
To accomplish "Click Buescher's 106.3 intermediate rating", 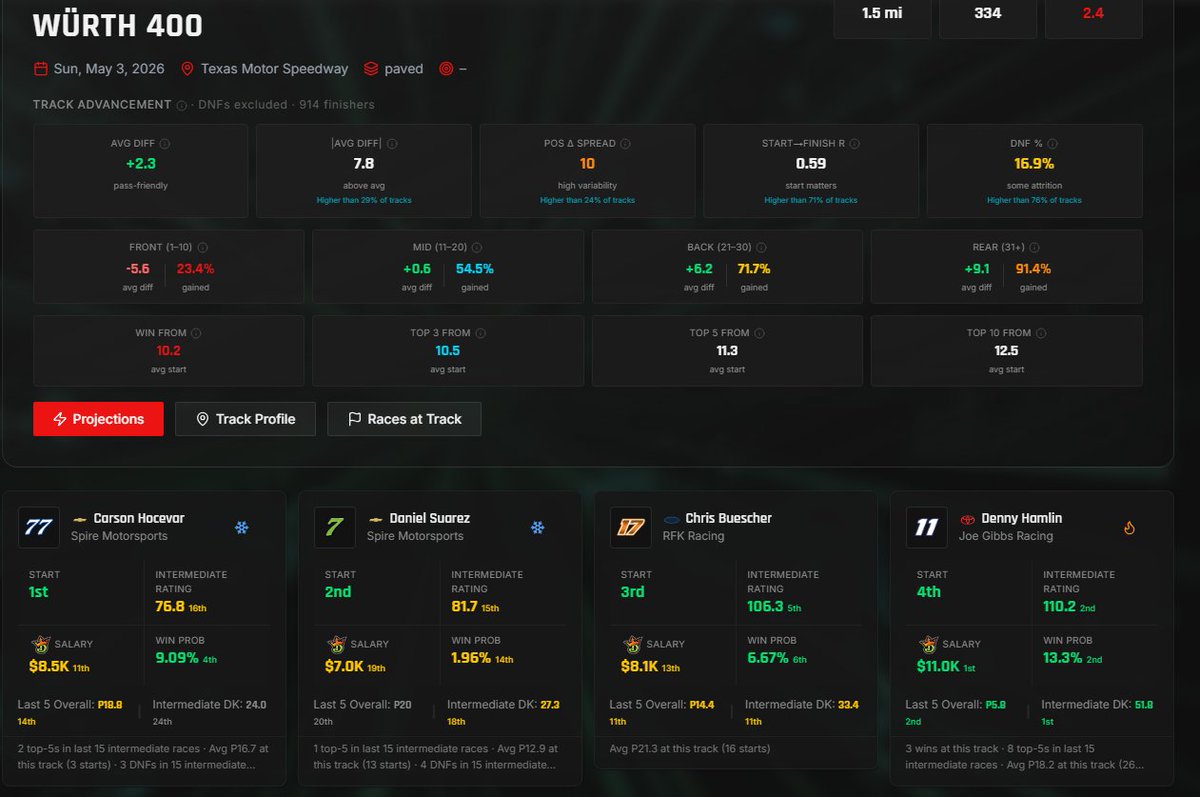I will pyautogui.click(x=767, y=606).
